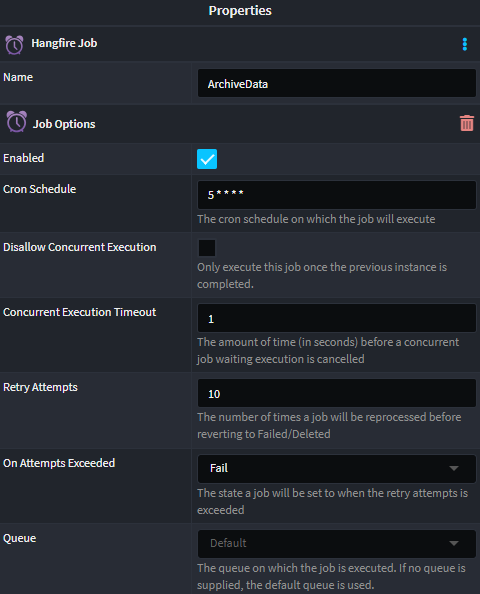Viewport: 480px width, 594px height.
Task: Uncheck the Enabled checkbox
Action: 207,159
